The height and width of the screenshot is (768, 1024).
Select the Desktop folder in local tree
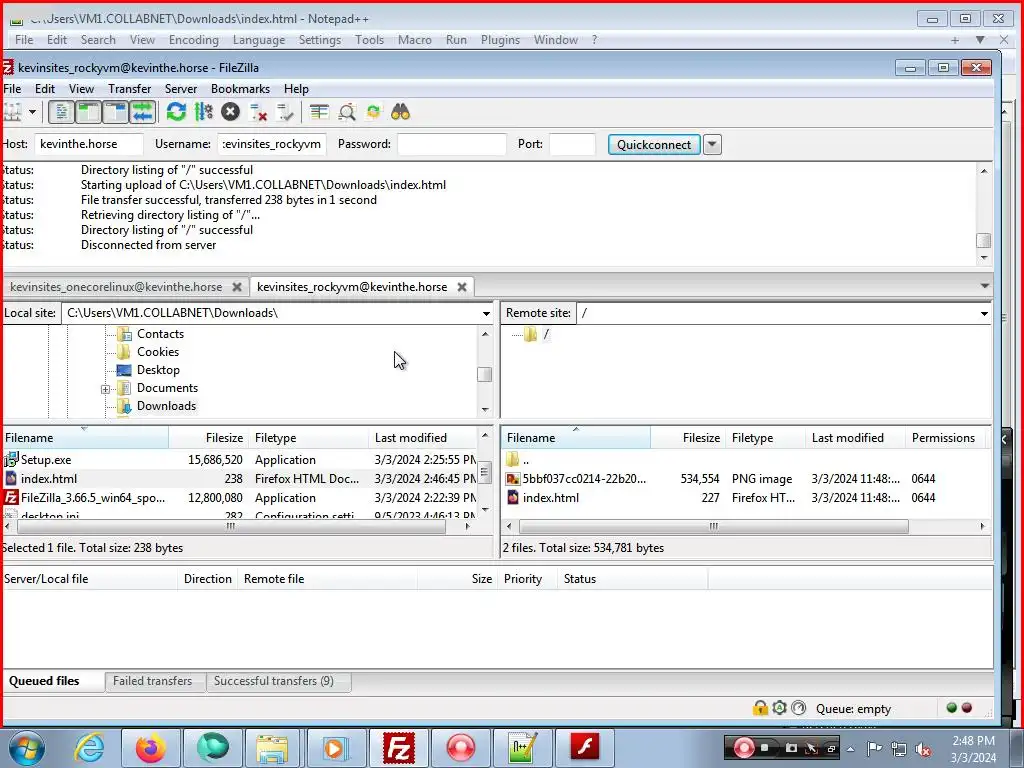click(158, 370)
